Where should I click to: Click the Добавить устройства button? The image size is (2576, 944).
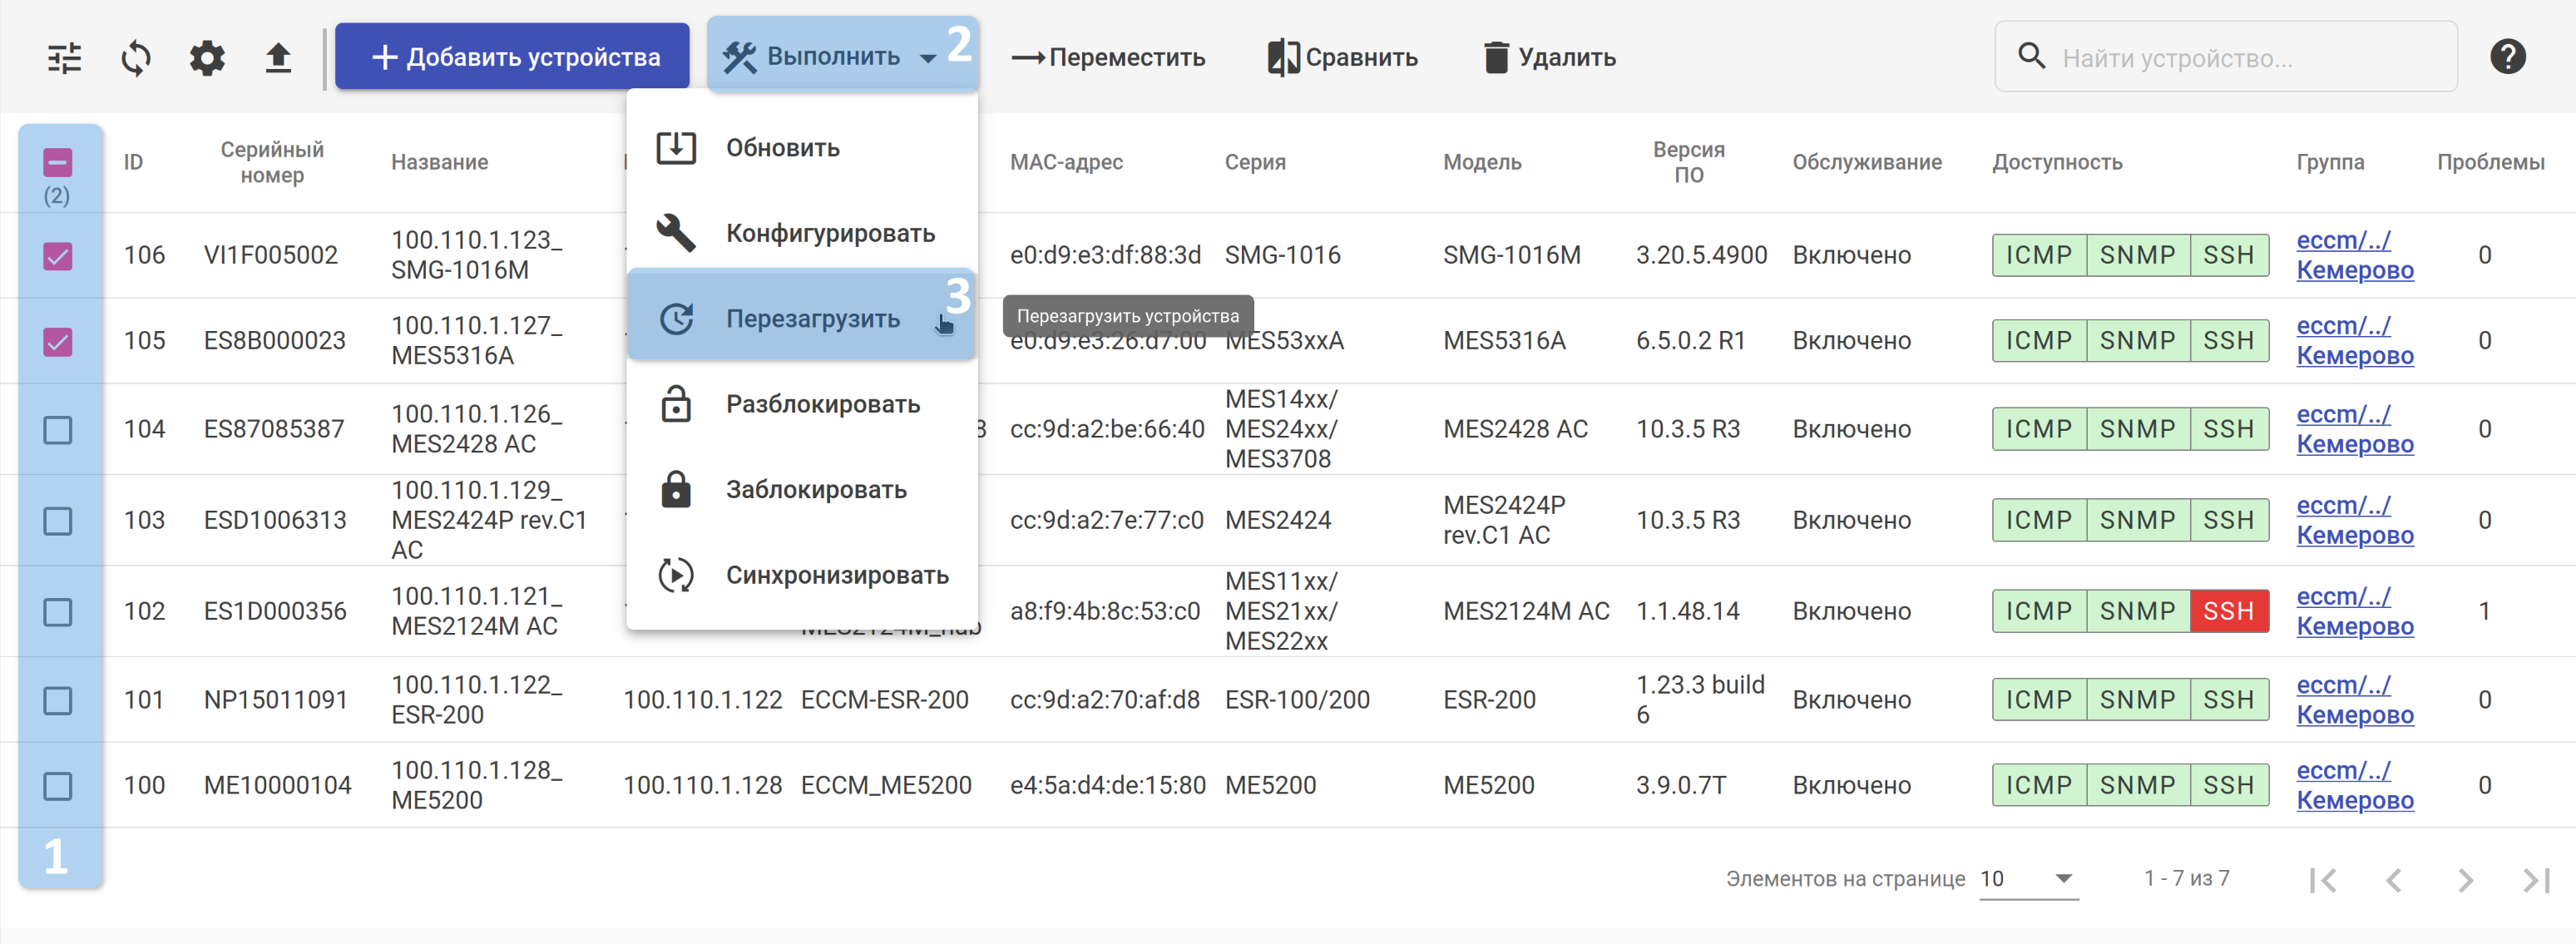(x=512, y=58)
